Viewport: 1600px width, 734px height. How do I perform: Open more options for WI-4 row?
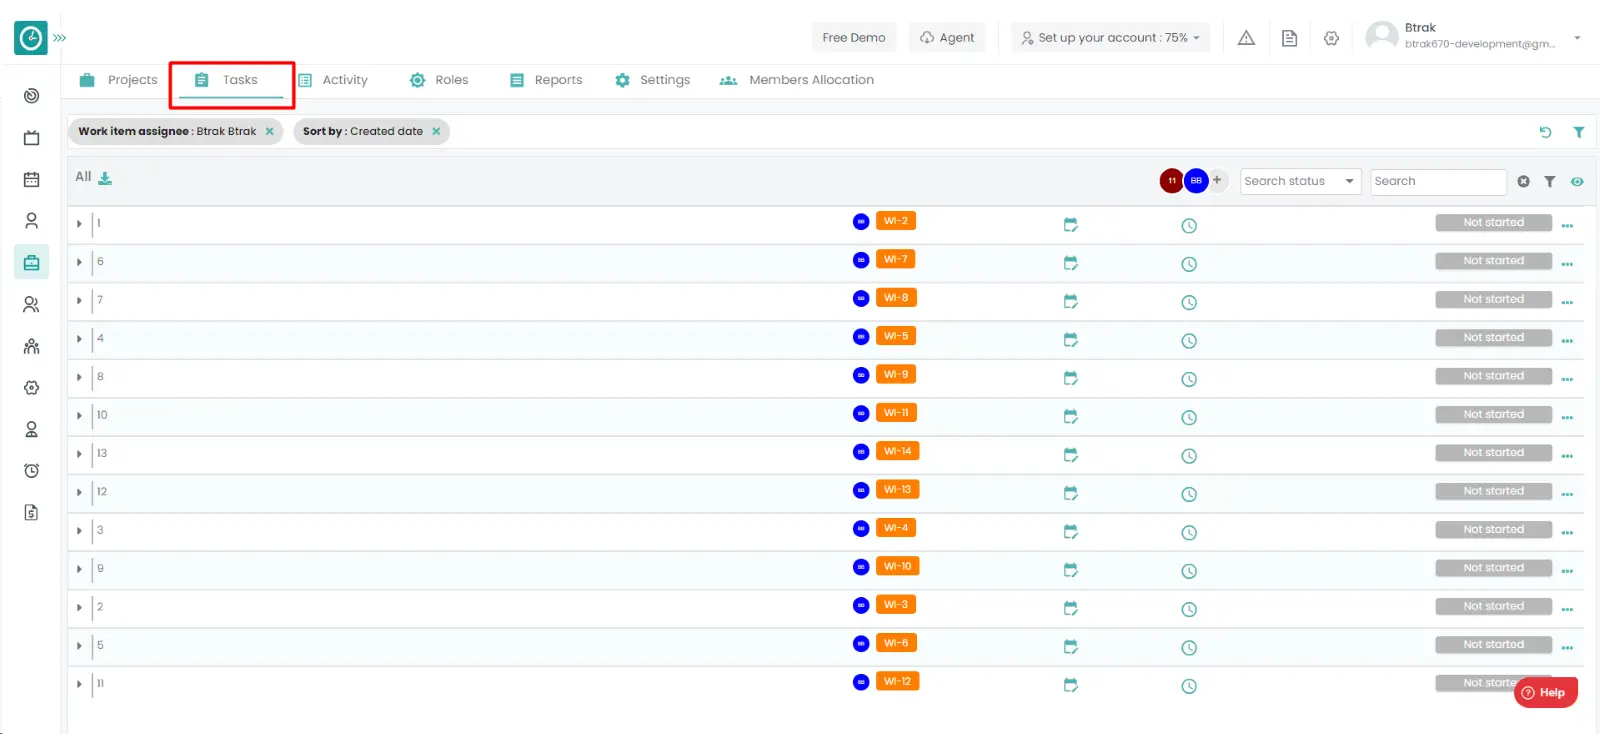(1567, 533)
